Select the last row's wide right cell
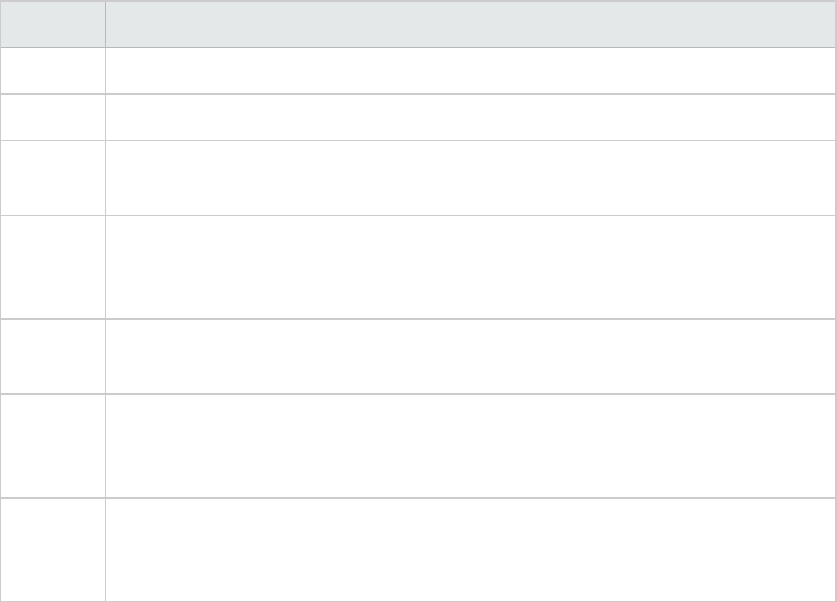Image resolution: width=837 pixels, height=602 pixels. (x=470, y=549)
